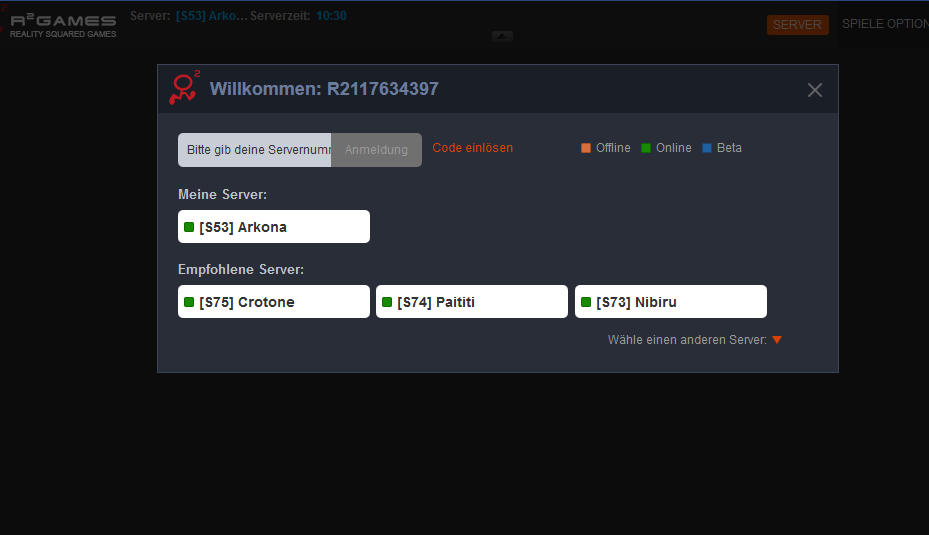
Task: Choose recommended server [S75] Crotone
Action: (x=273, y=302)
